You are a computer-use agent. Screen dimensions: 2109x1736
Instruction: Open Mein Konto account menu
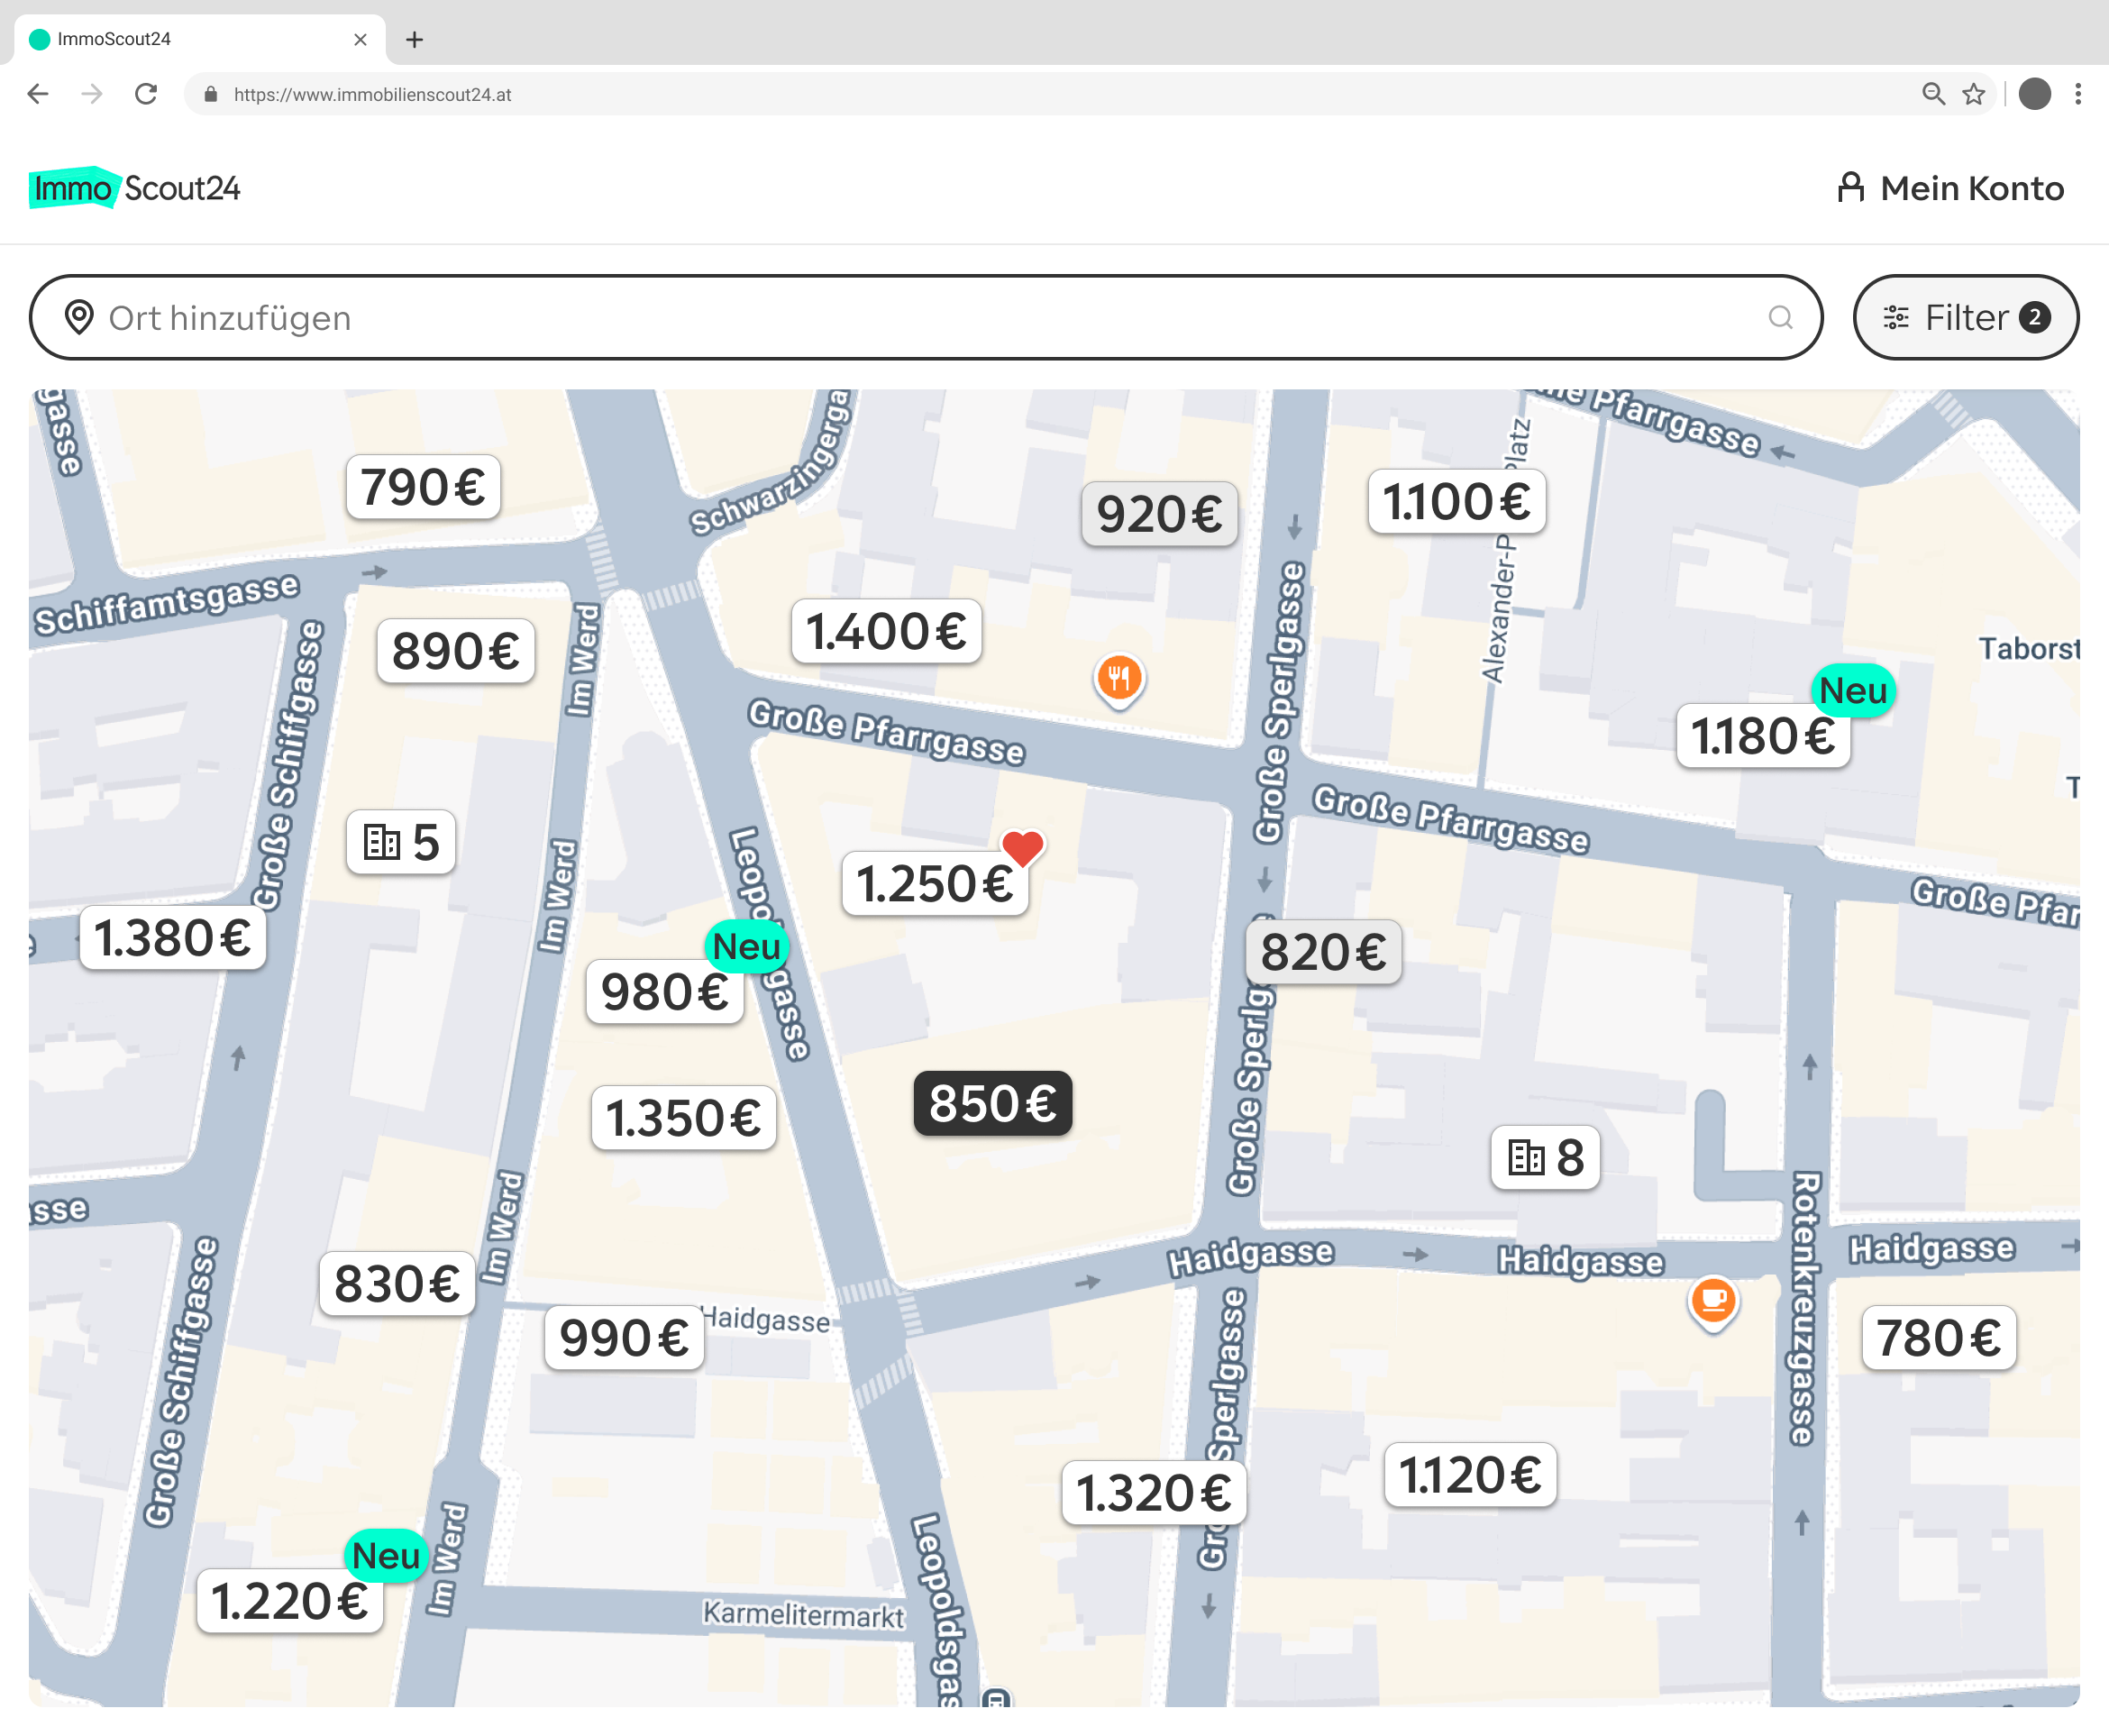click(1950, 189)
